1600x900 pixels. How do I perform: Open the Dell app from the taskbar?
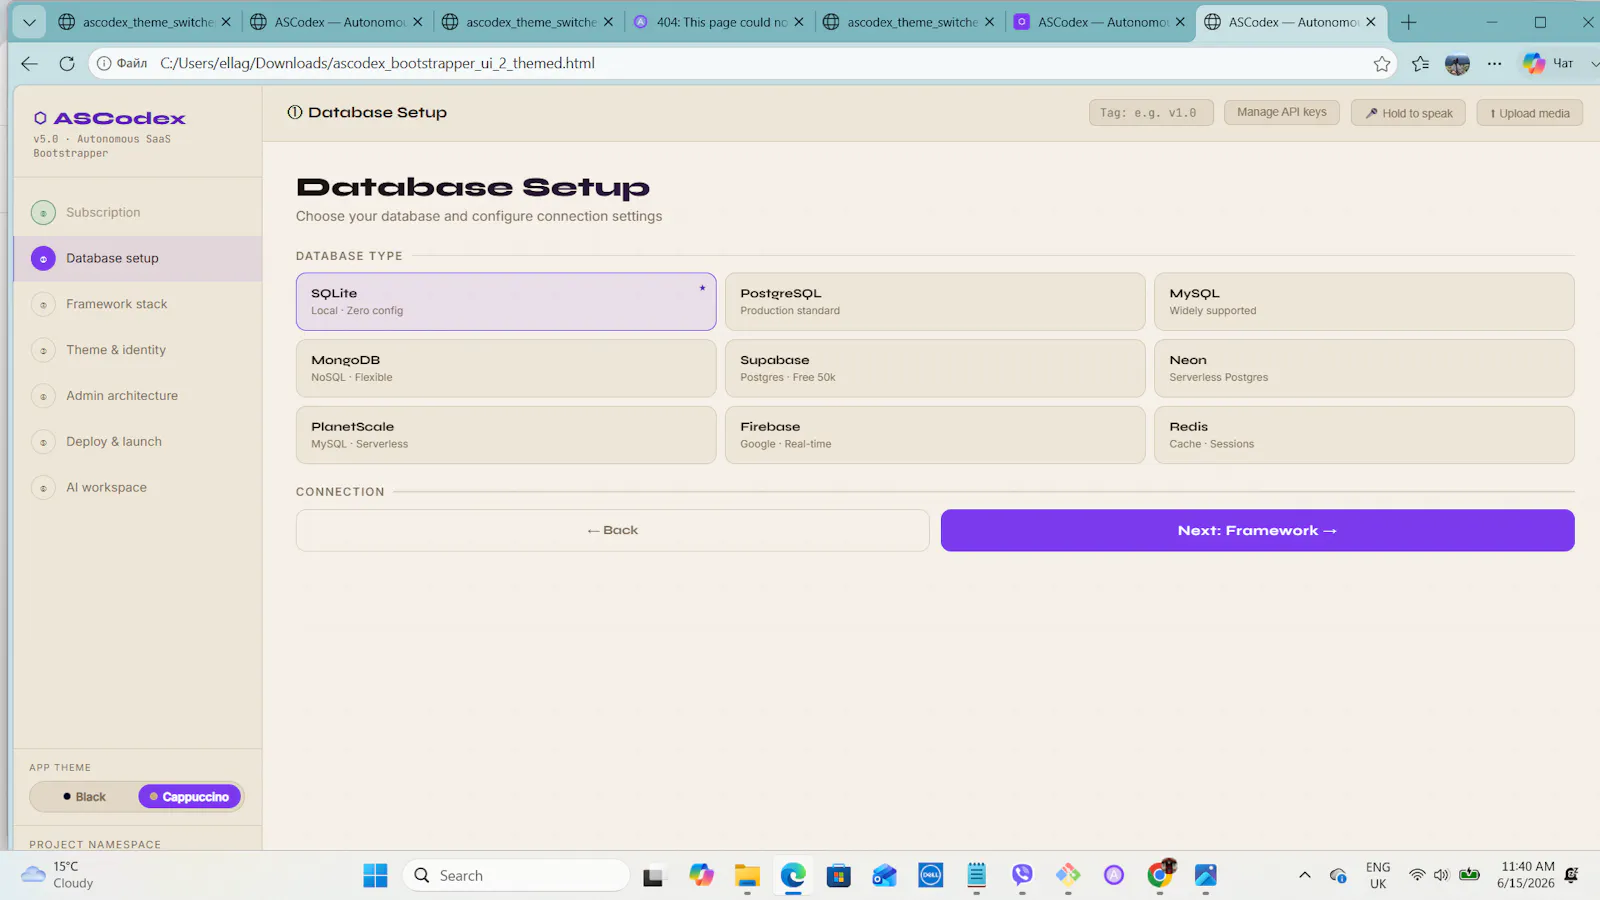930,876
